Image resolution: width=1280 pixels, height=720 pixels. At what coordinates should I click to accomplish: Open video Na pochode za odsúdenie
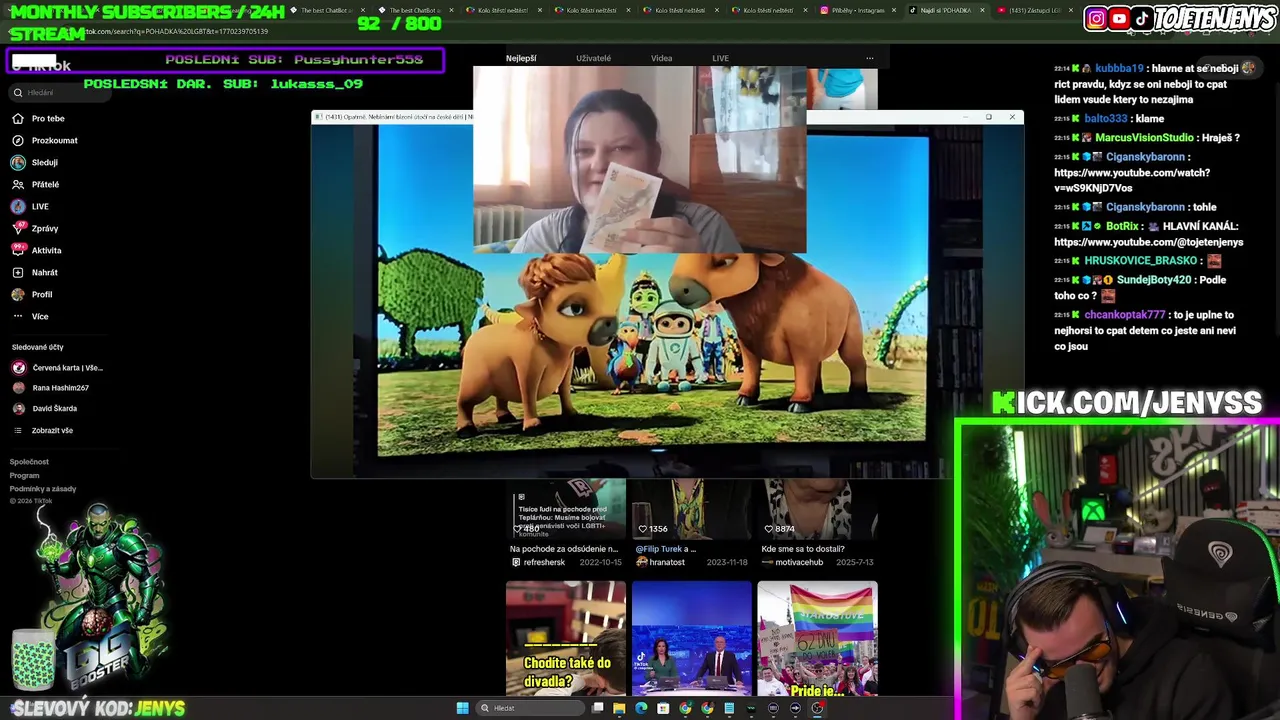564,549
